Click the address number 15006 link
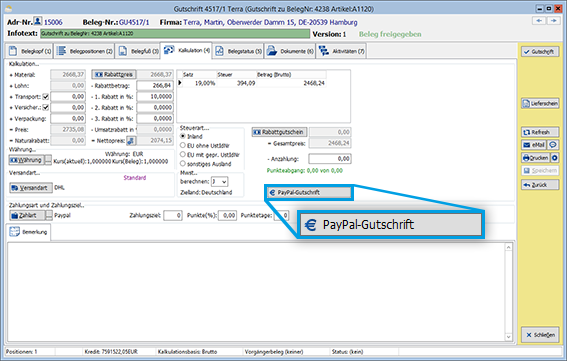The height and width of the screenshot is (361, 567). point(53,22)
